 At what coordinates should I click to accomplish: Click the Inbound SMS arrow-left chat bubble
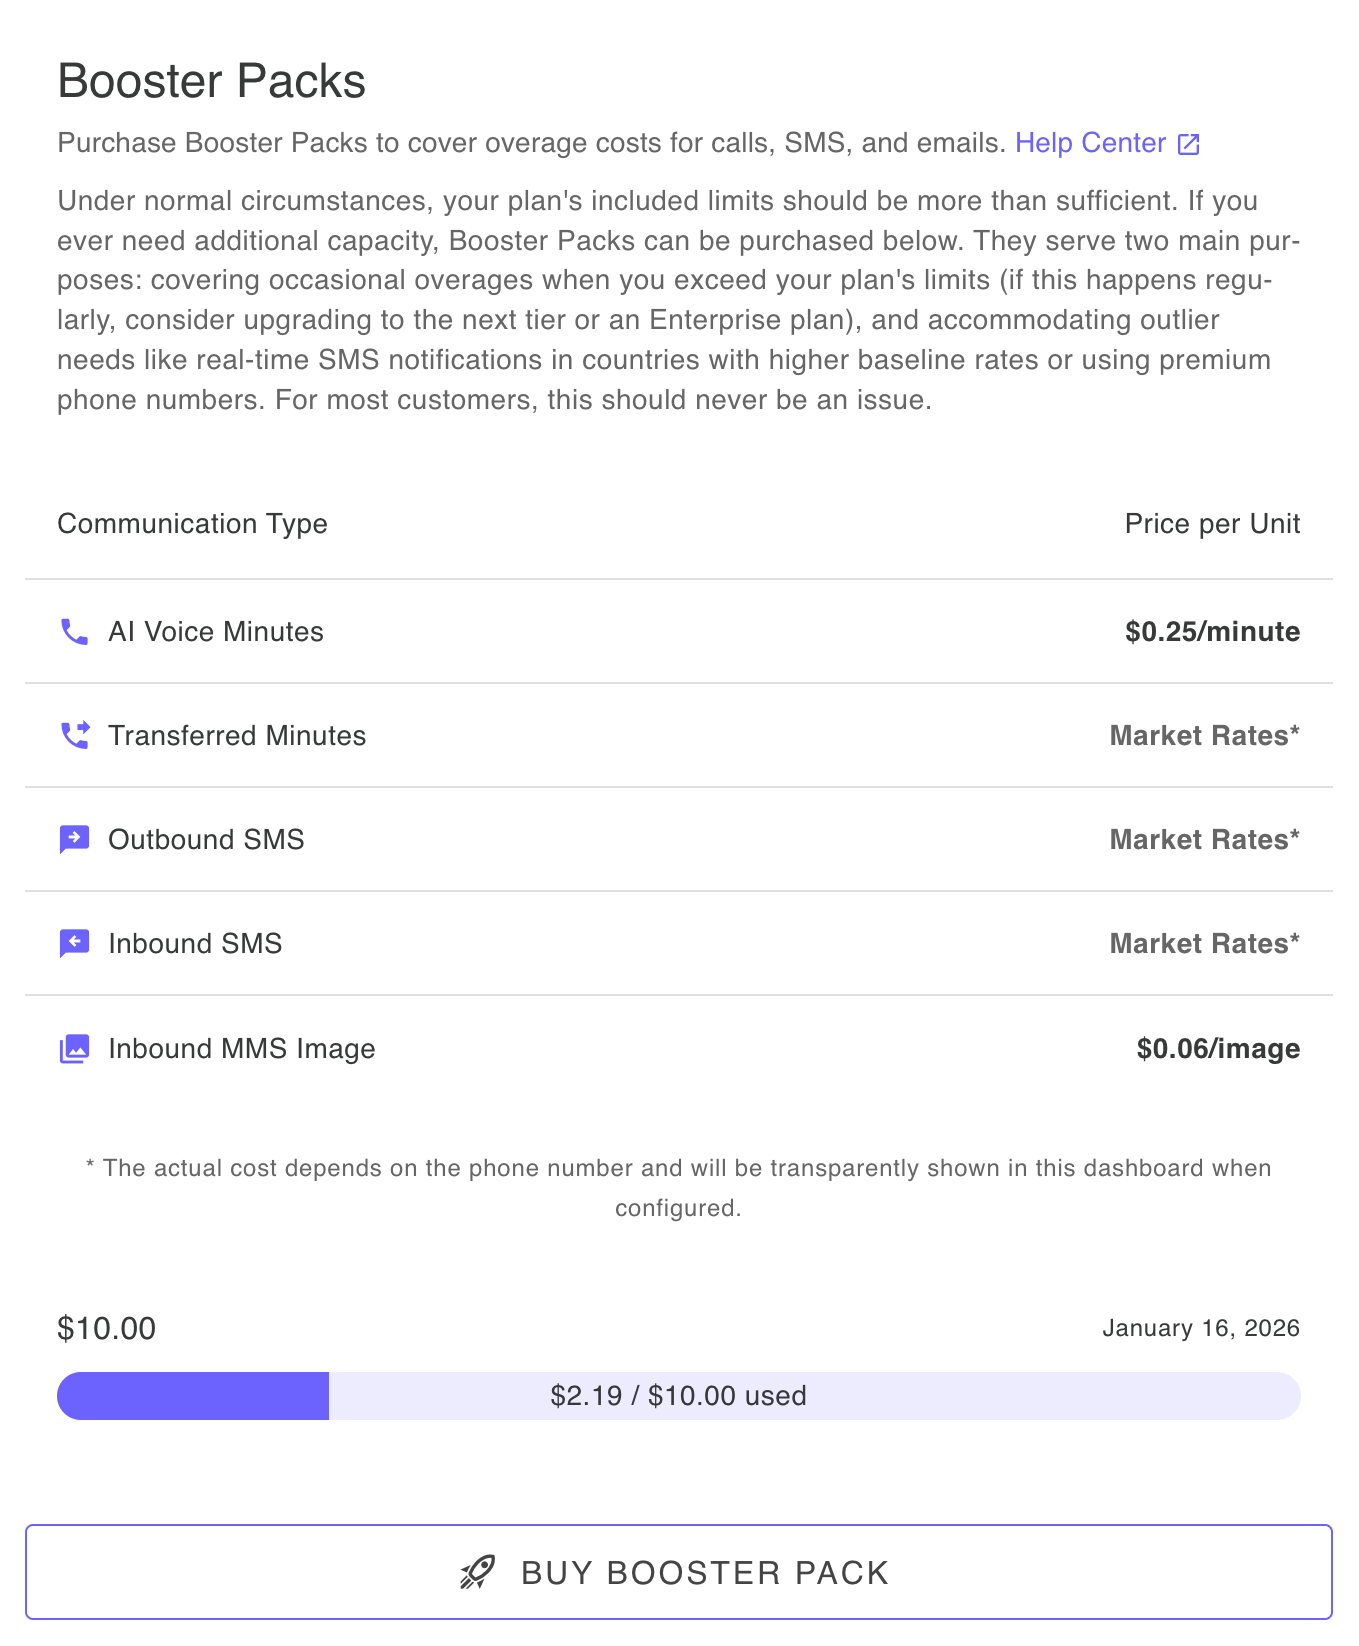[73, 944]
